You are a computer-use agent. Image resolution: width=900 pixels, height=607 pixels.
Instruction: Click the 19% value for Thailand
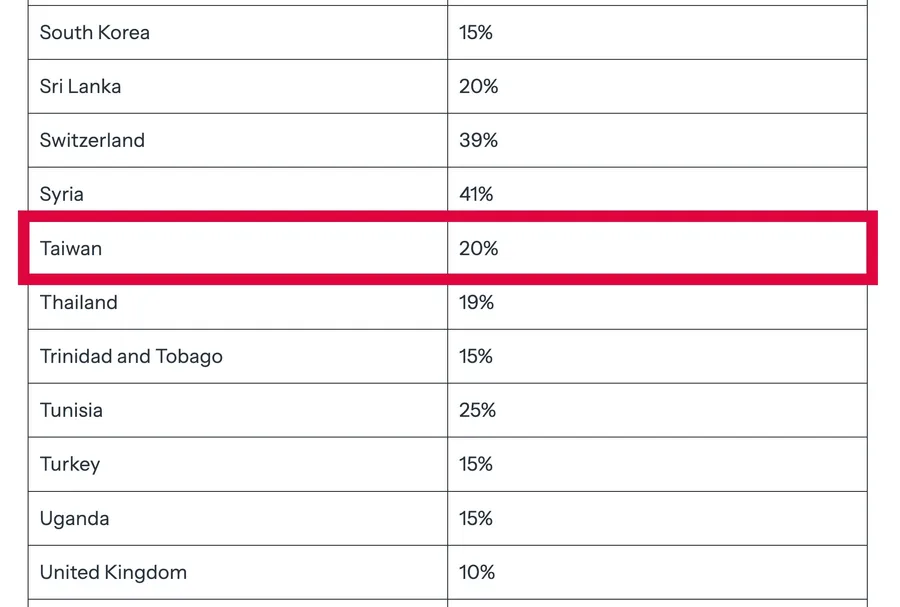(x=476, y=302)
